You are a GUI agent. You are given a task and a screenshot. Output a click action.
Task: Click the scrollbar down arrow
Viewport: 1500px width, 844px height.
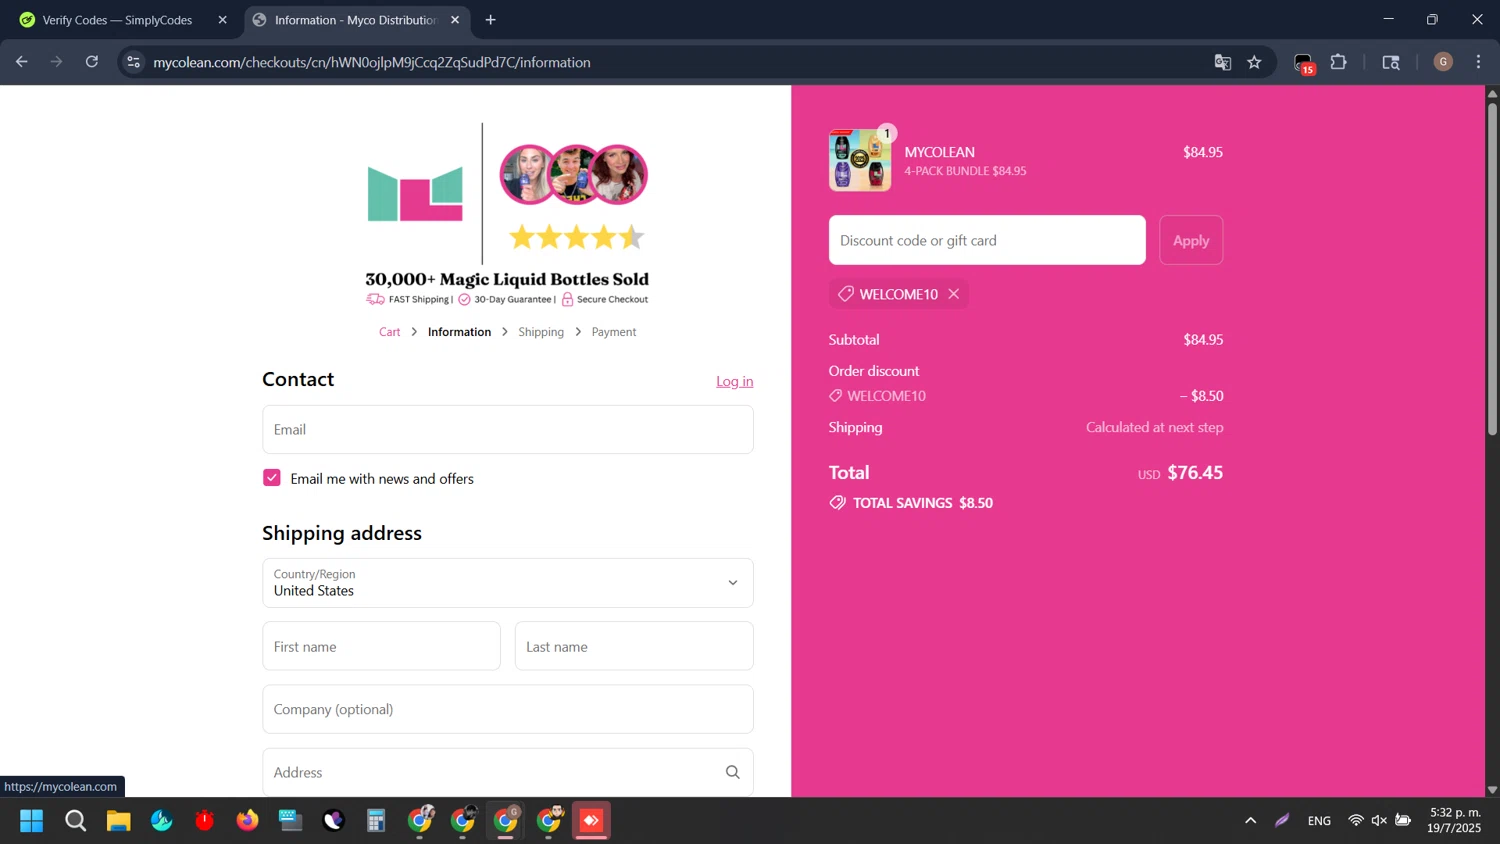(1492, 790)
